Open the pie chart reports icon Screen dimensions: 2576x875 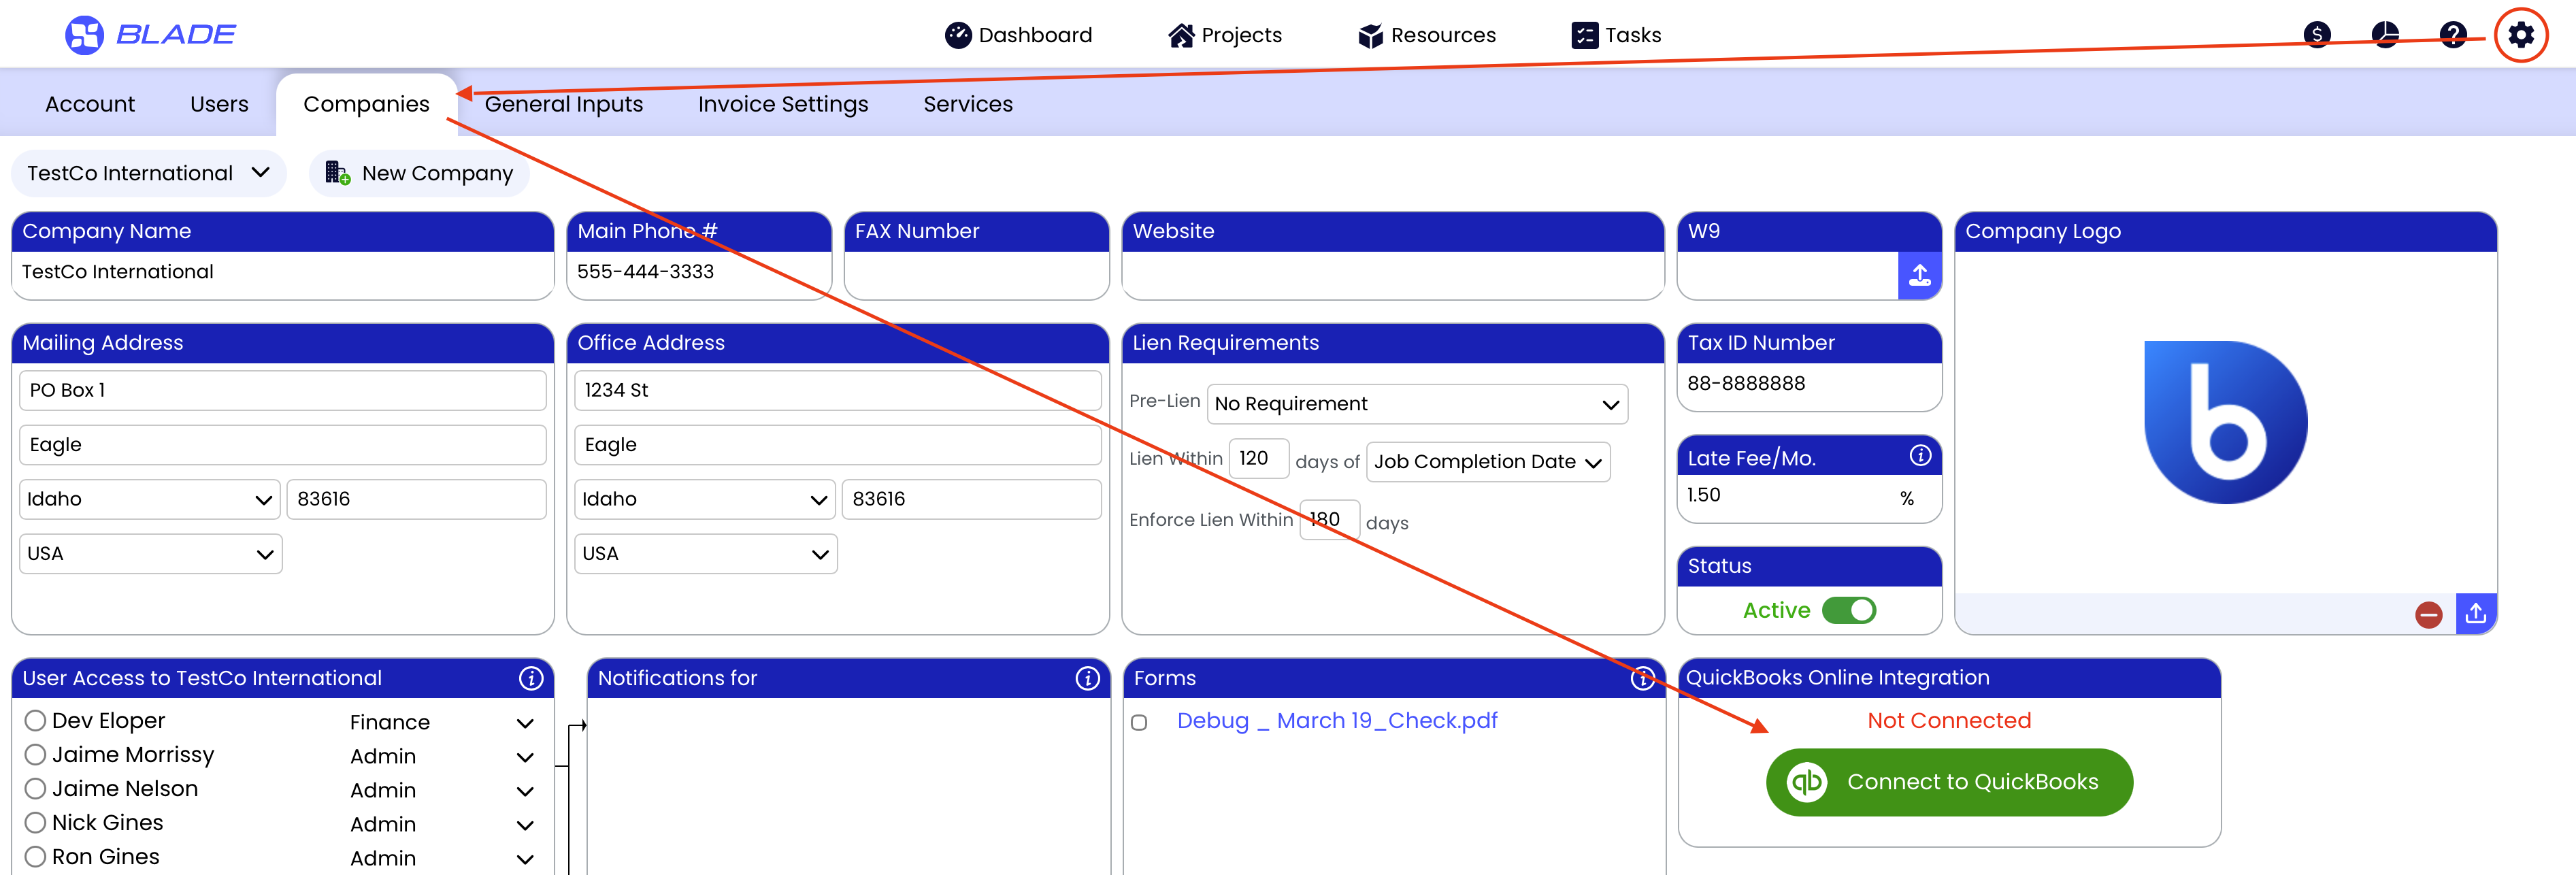(2385, 35)
